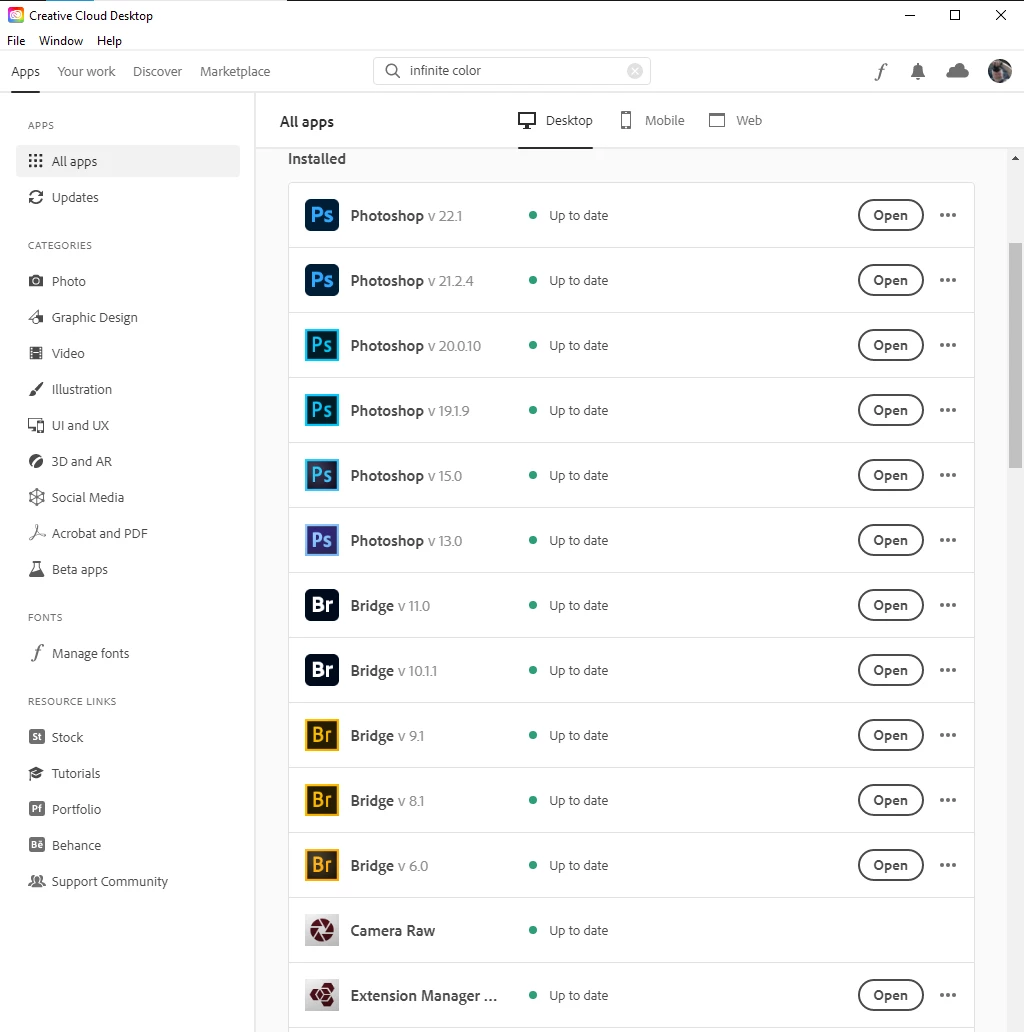
Task: Show more options for Photoshop v 22.1
Action: 948,215
